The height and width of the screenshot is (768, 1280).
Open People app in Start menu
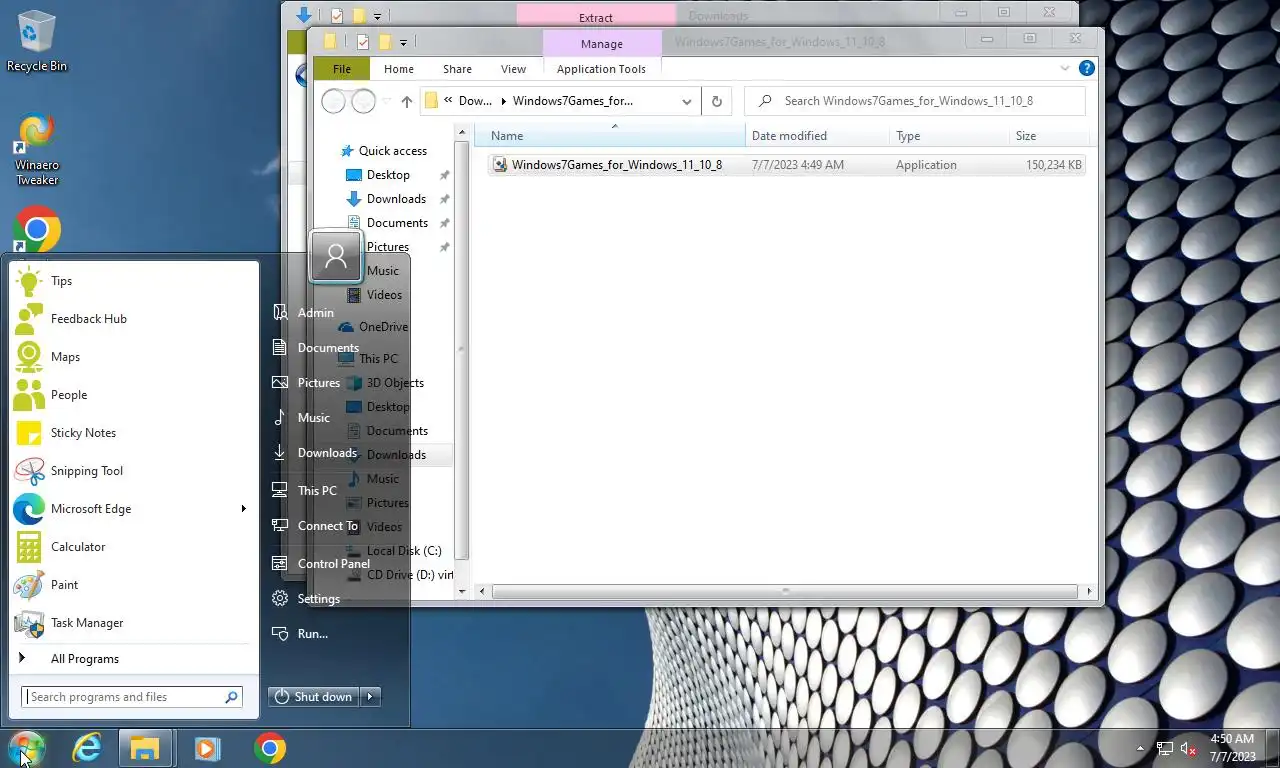coord(132,395)
